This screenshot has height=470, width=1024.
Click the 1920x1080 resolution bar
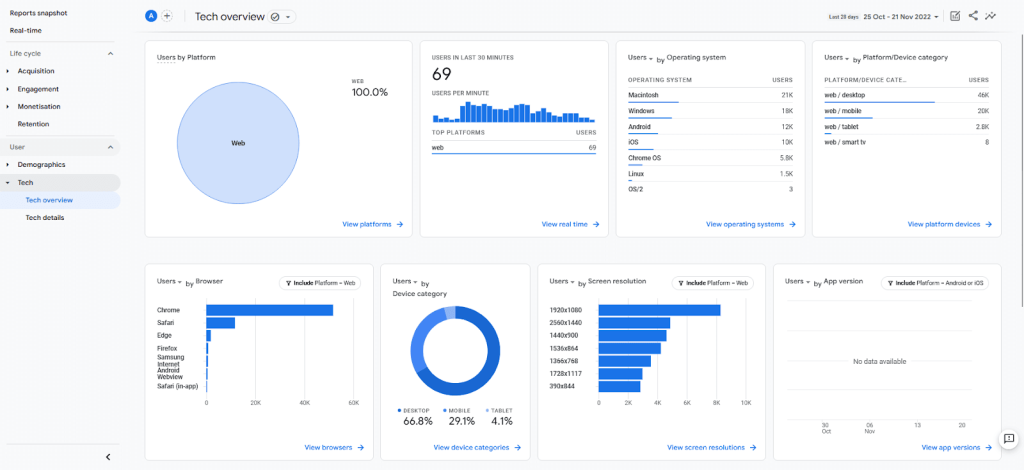coord(660,310)
